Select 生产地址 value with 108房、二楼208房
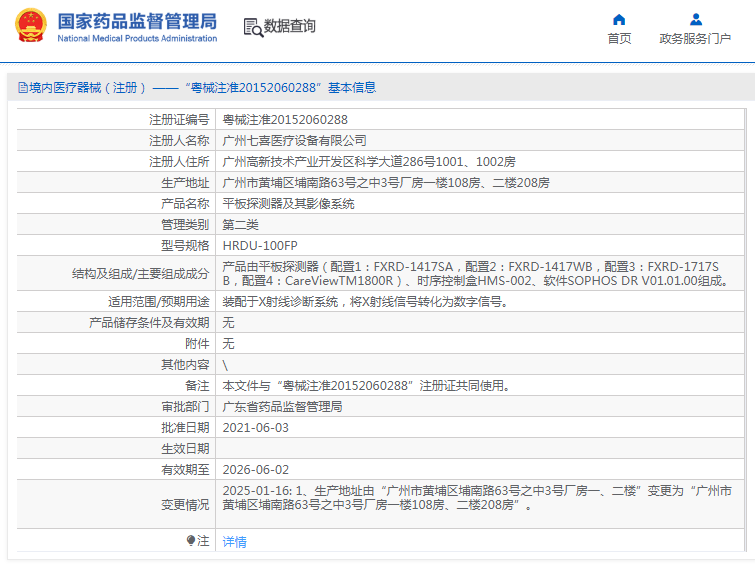The width and height of the screenshot is (755, 567). click(x=386, y=183)
